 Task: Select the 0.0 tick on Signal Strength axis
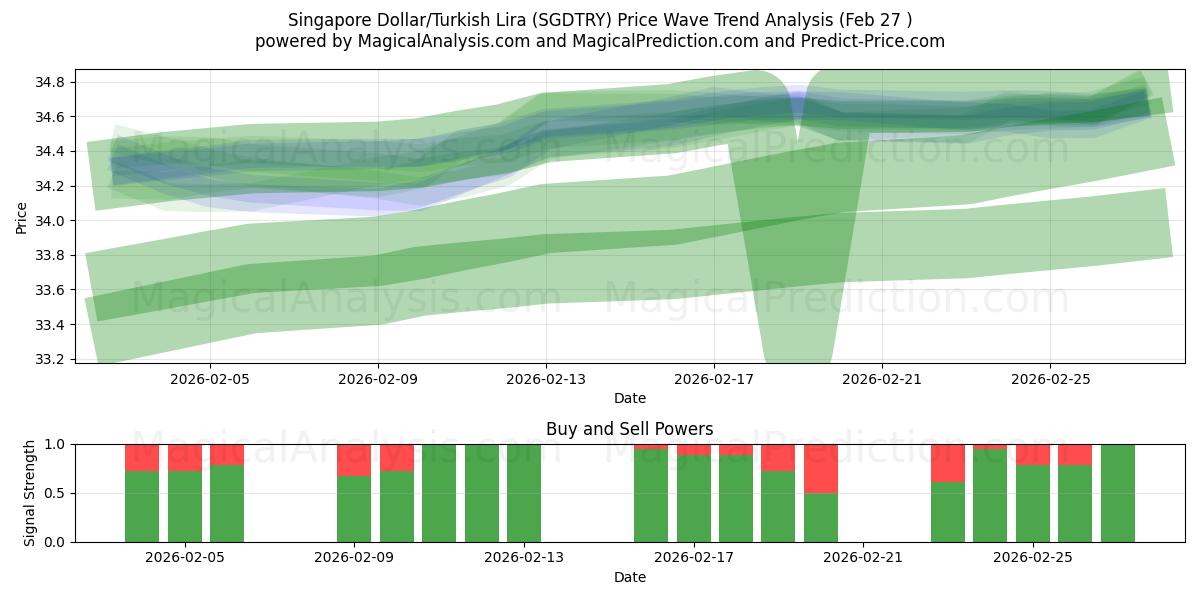pos(56,542)
